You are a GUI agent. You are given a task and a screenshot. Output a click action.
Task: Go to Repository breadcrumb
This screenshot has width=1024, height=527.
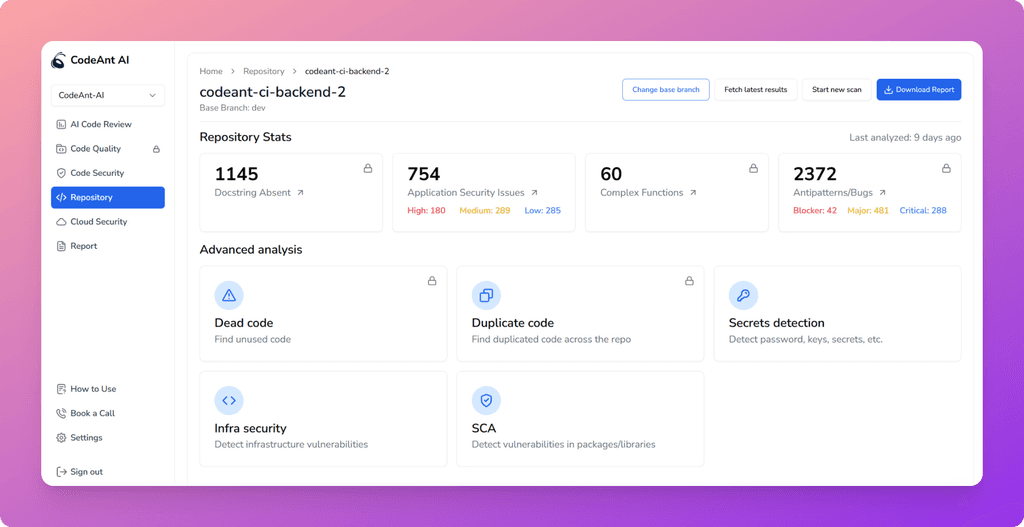264,71
